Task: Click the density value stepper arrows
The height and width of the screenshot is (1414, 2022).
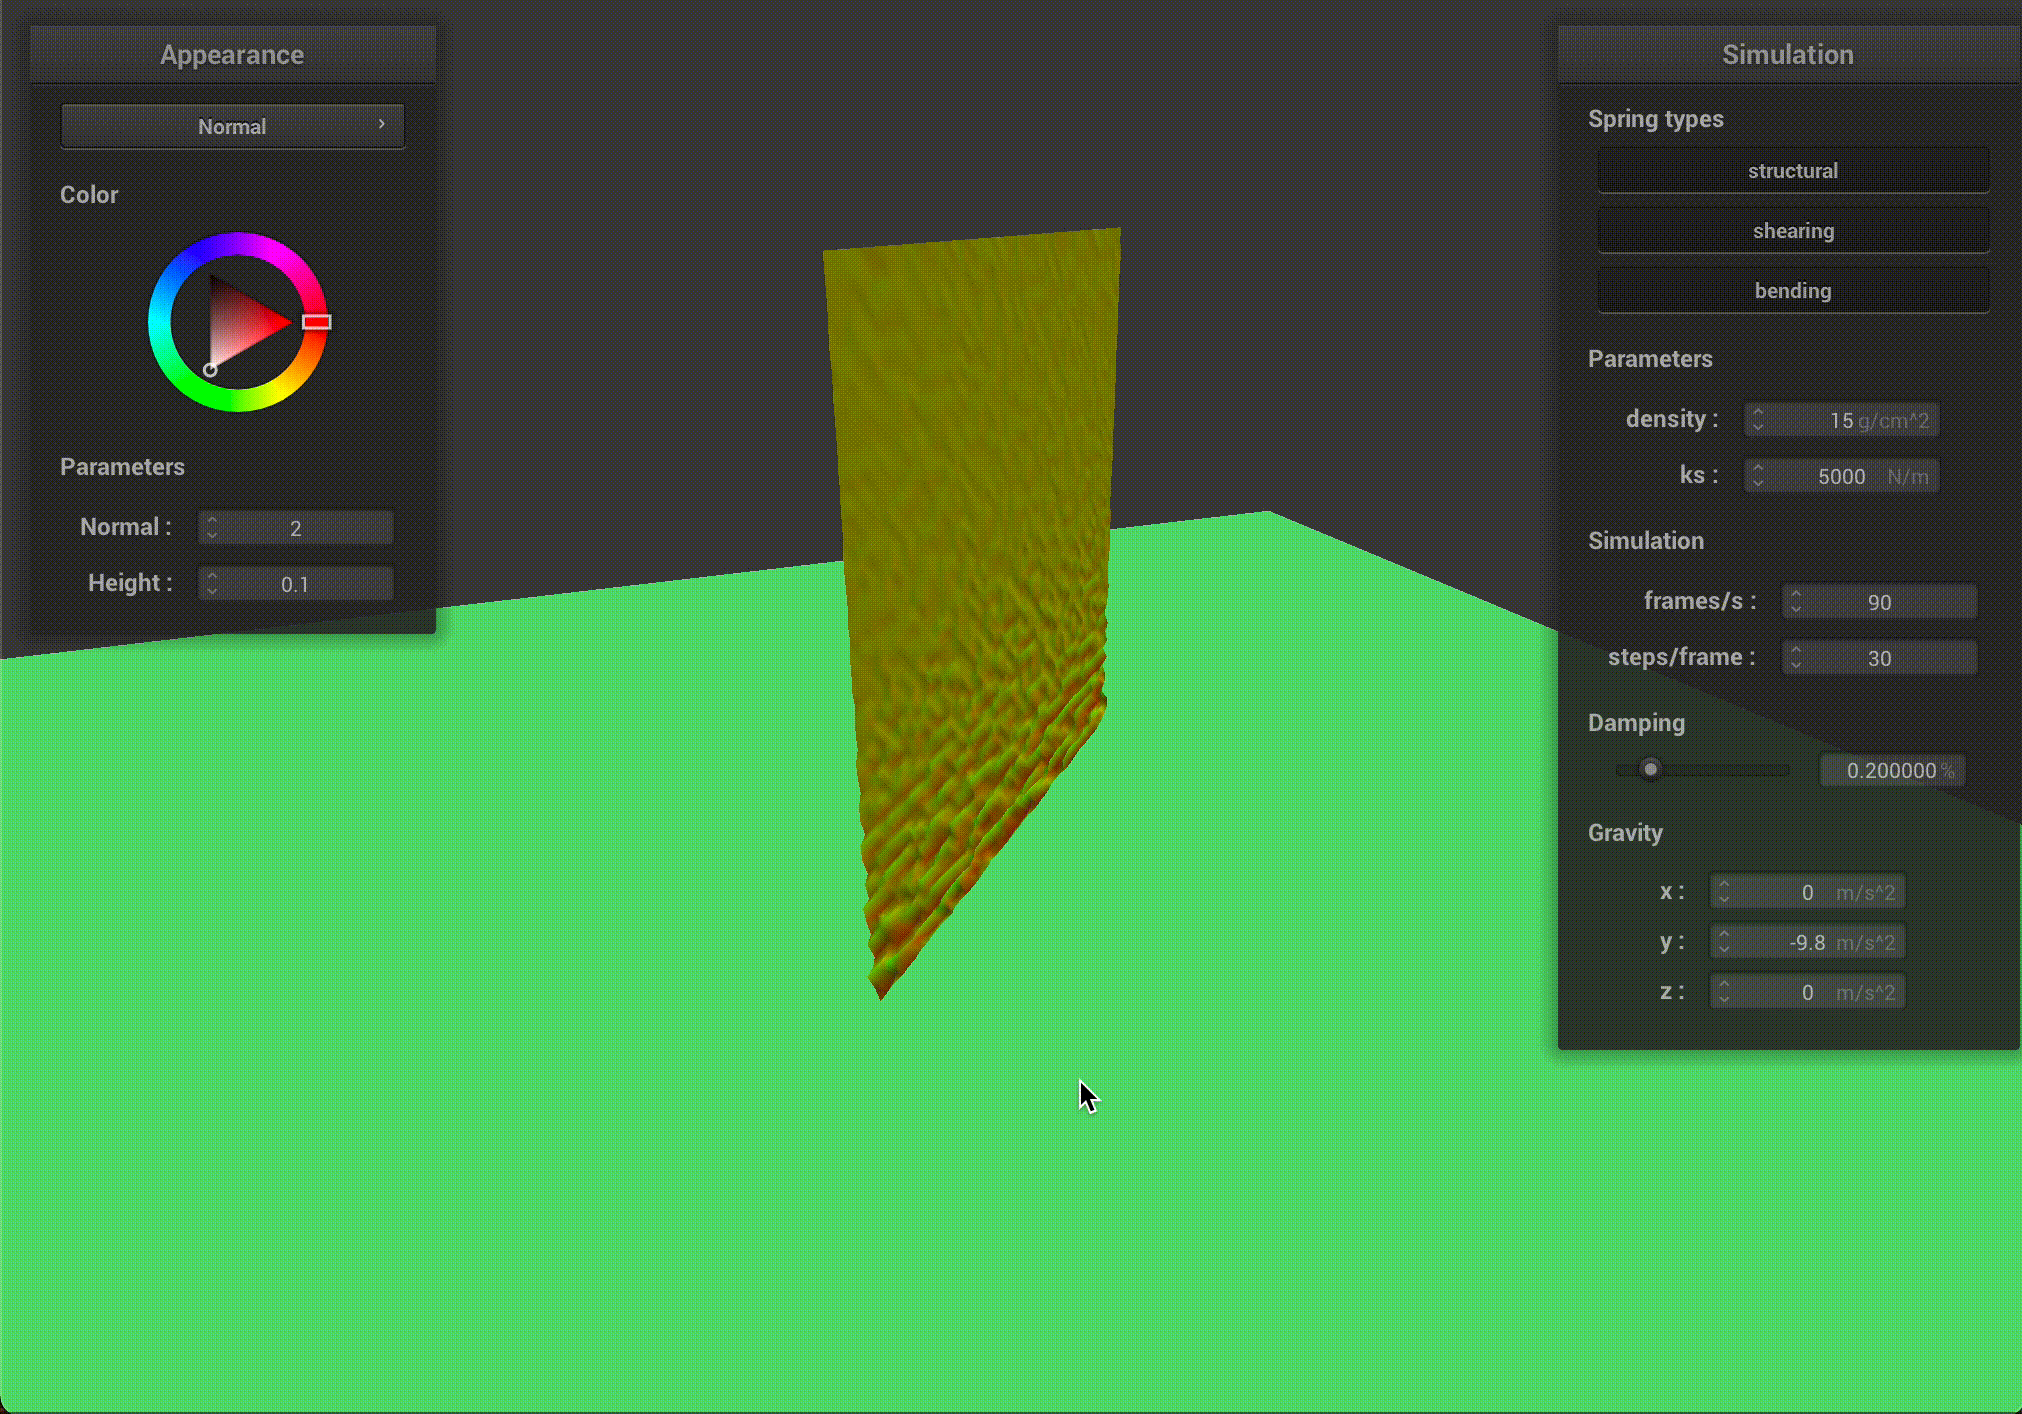Action: click(x=1758, y=419)
